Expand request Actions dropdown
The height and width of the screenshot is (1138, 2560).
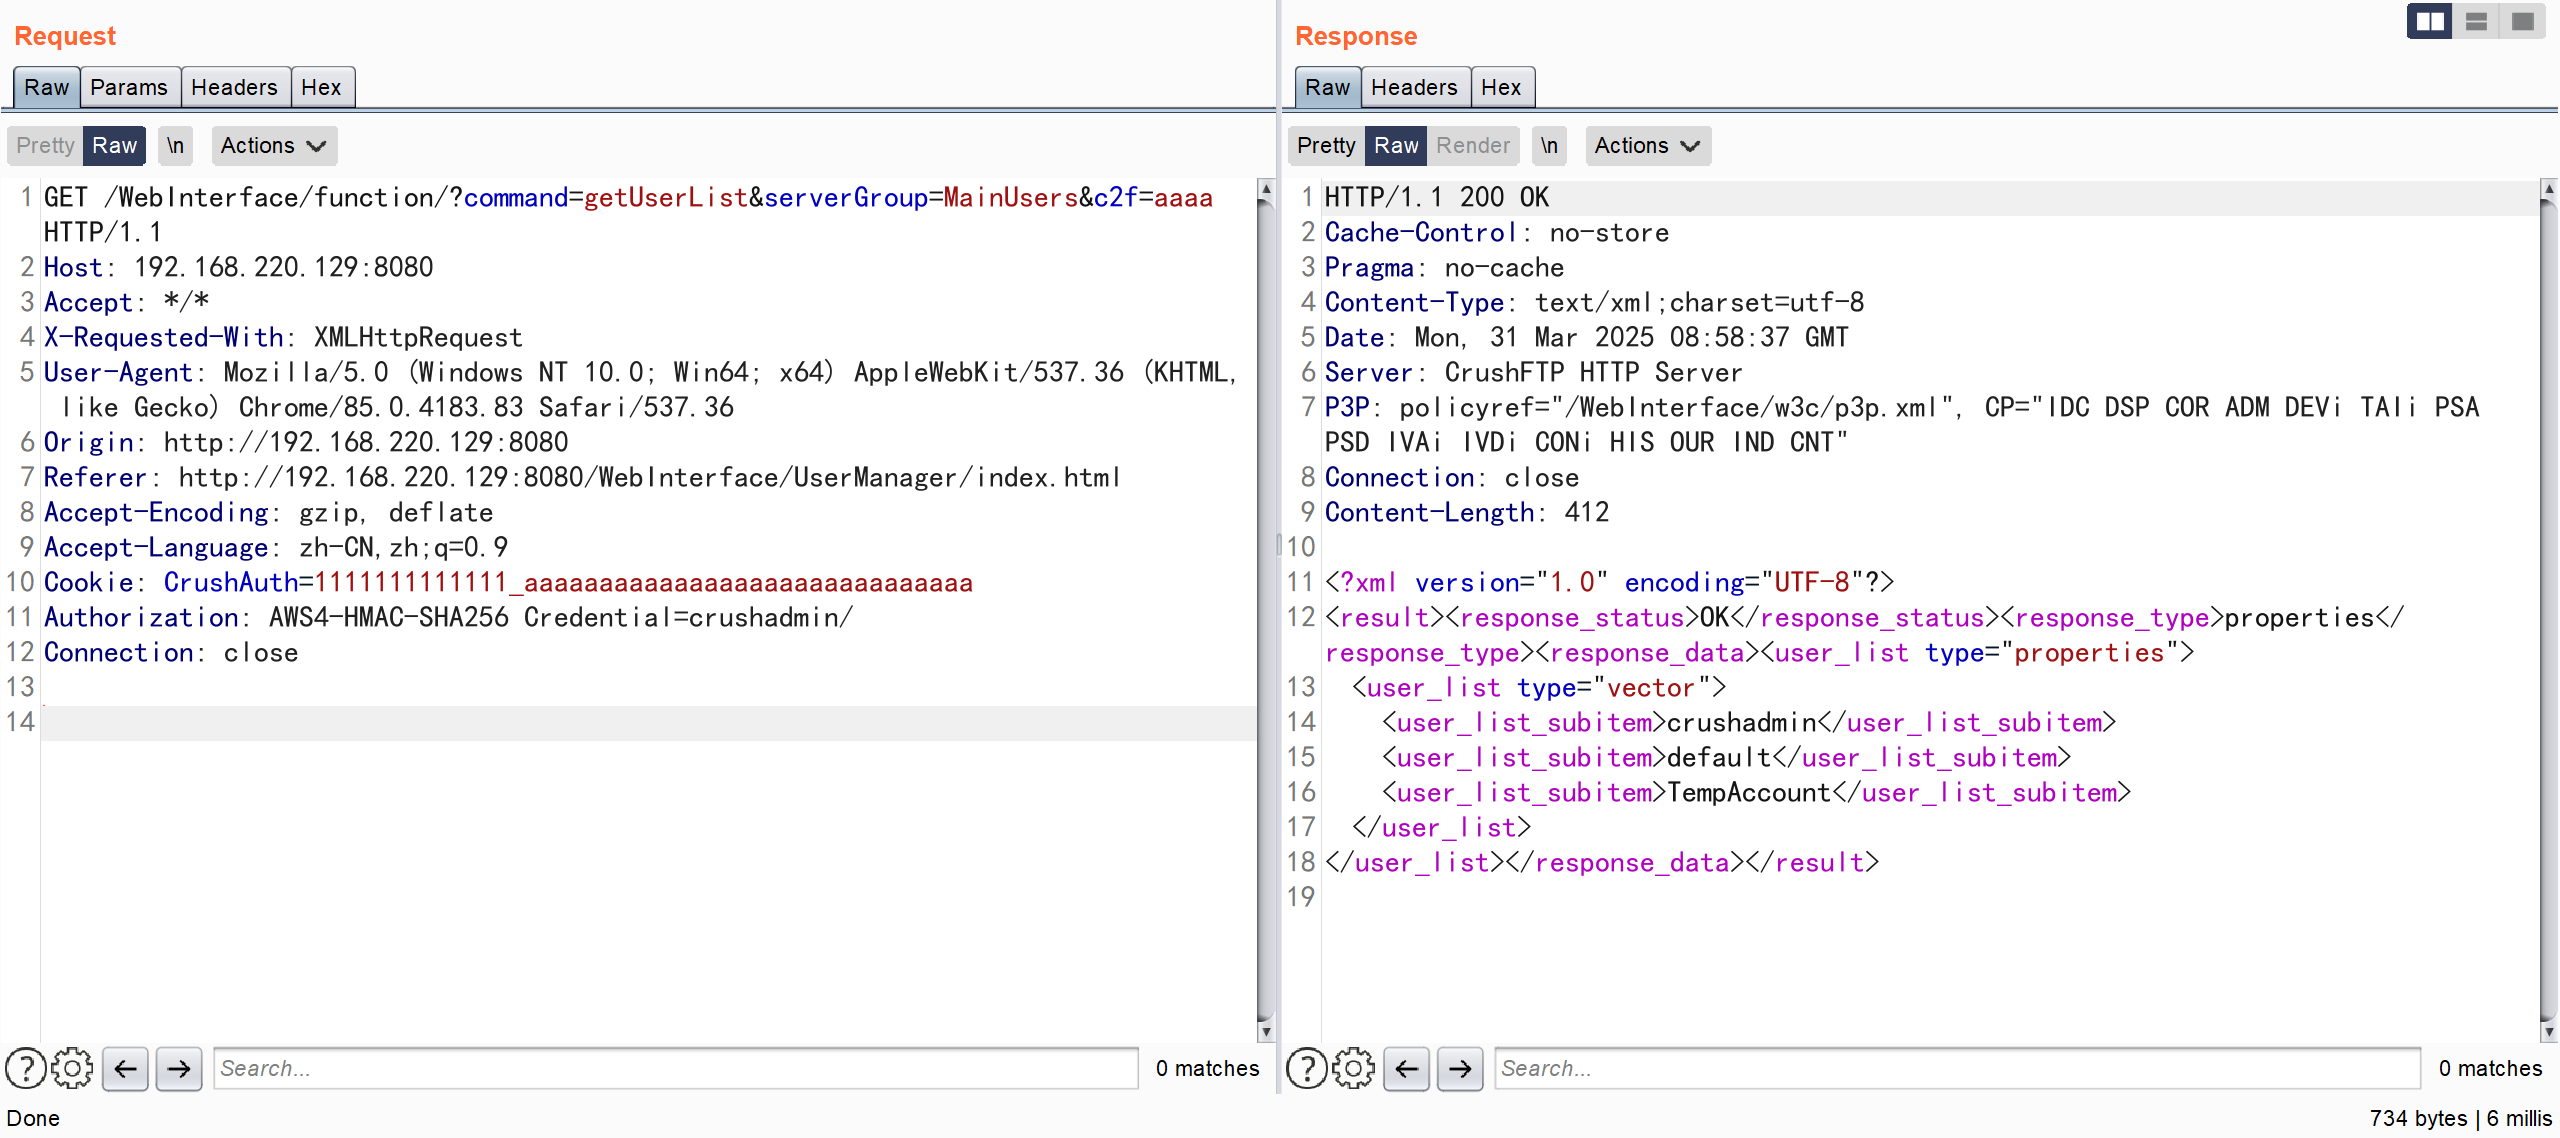tap(273, 145)
